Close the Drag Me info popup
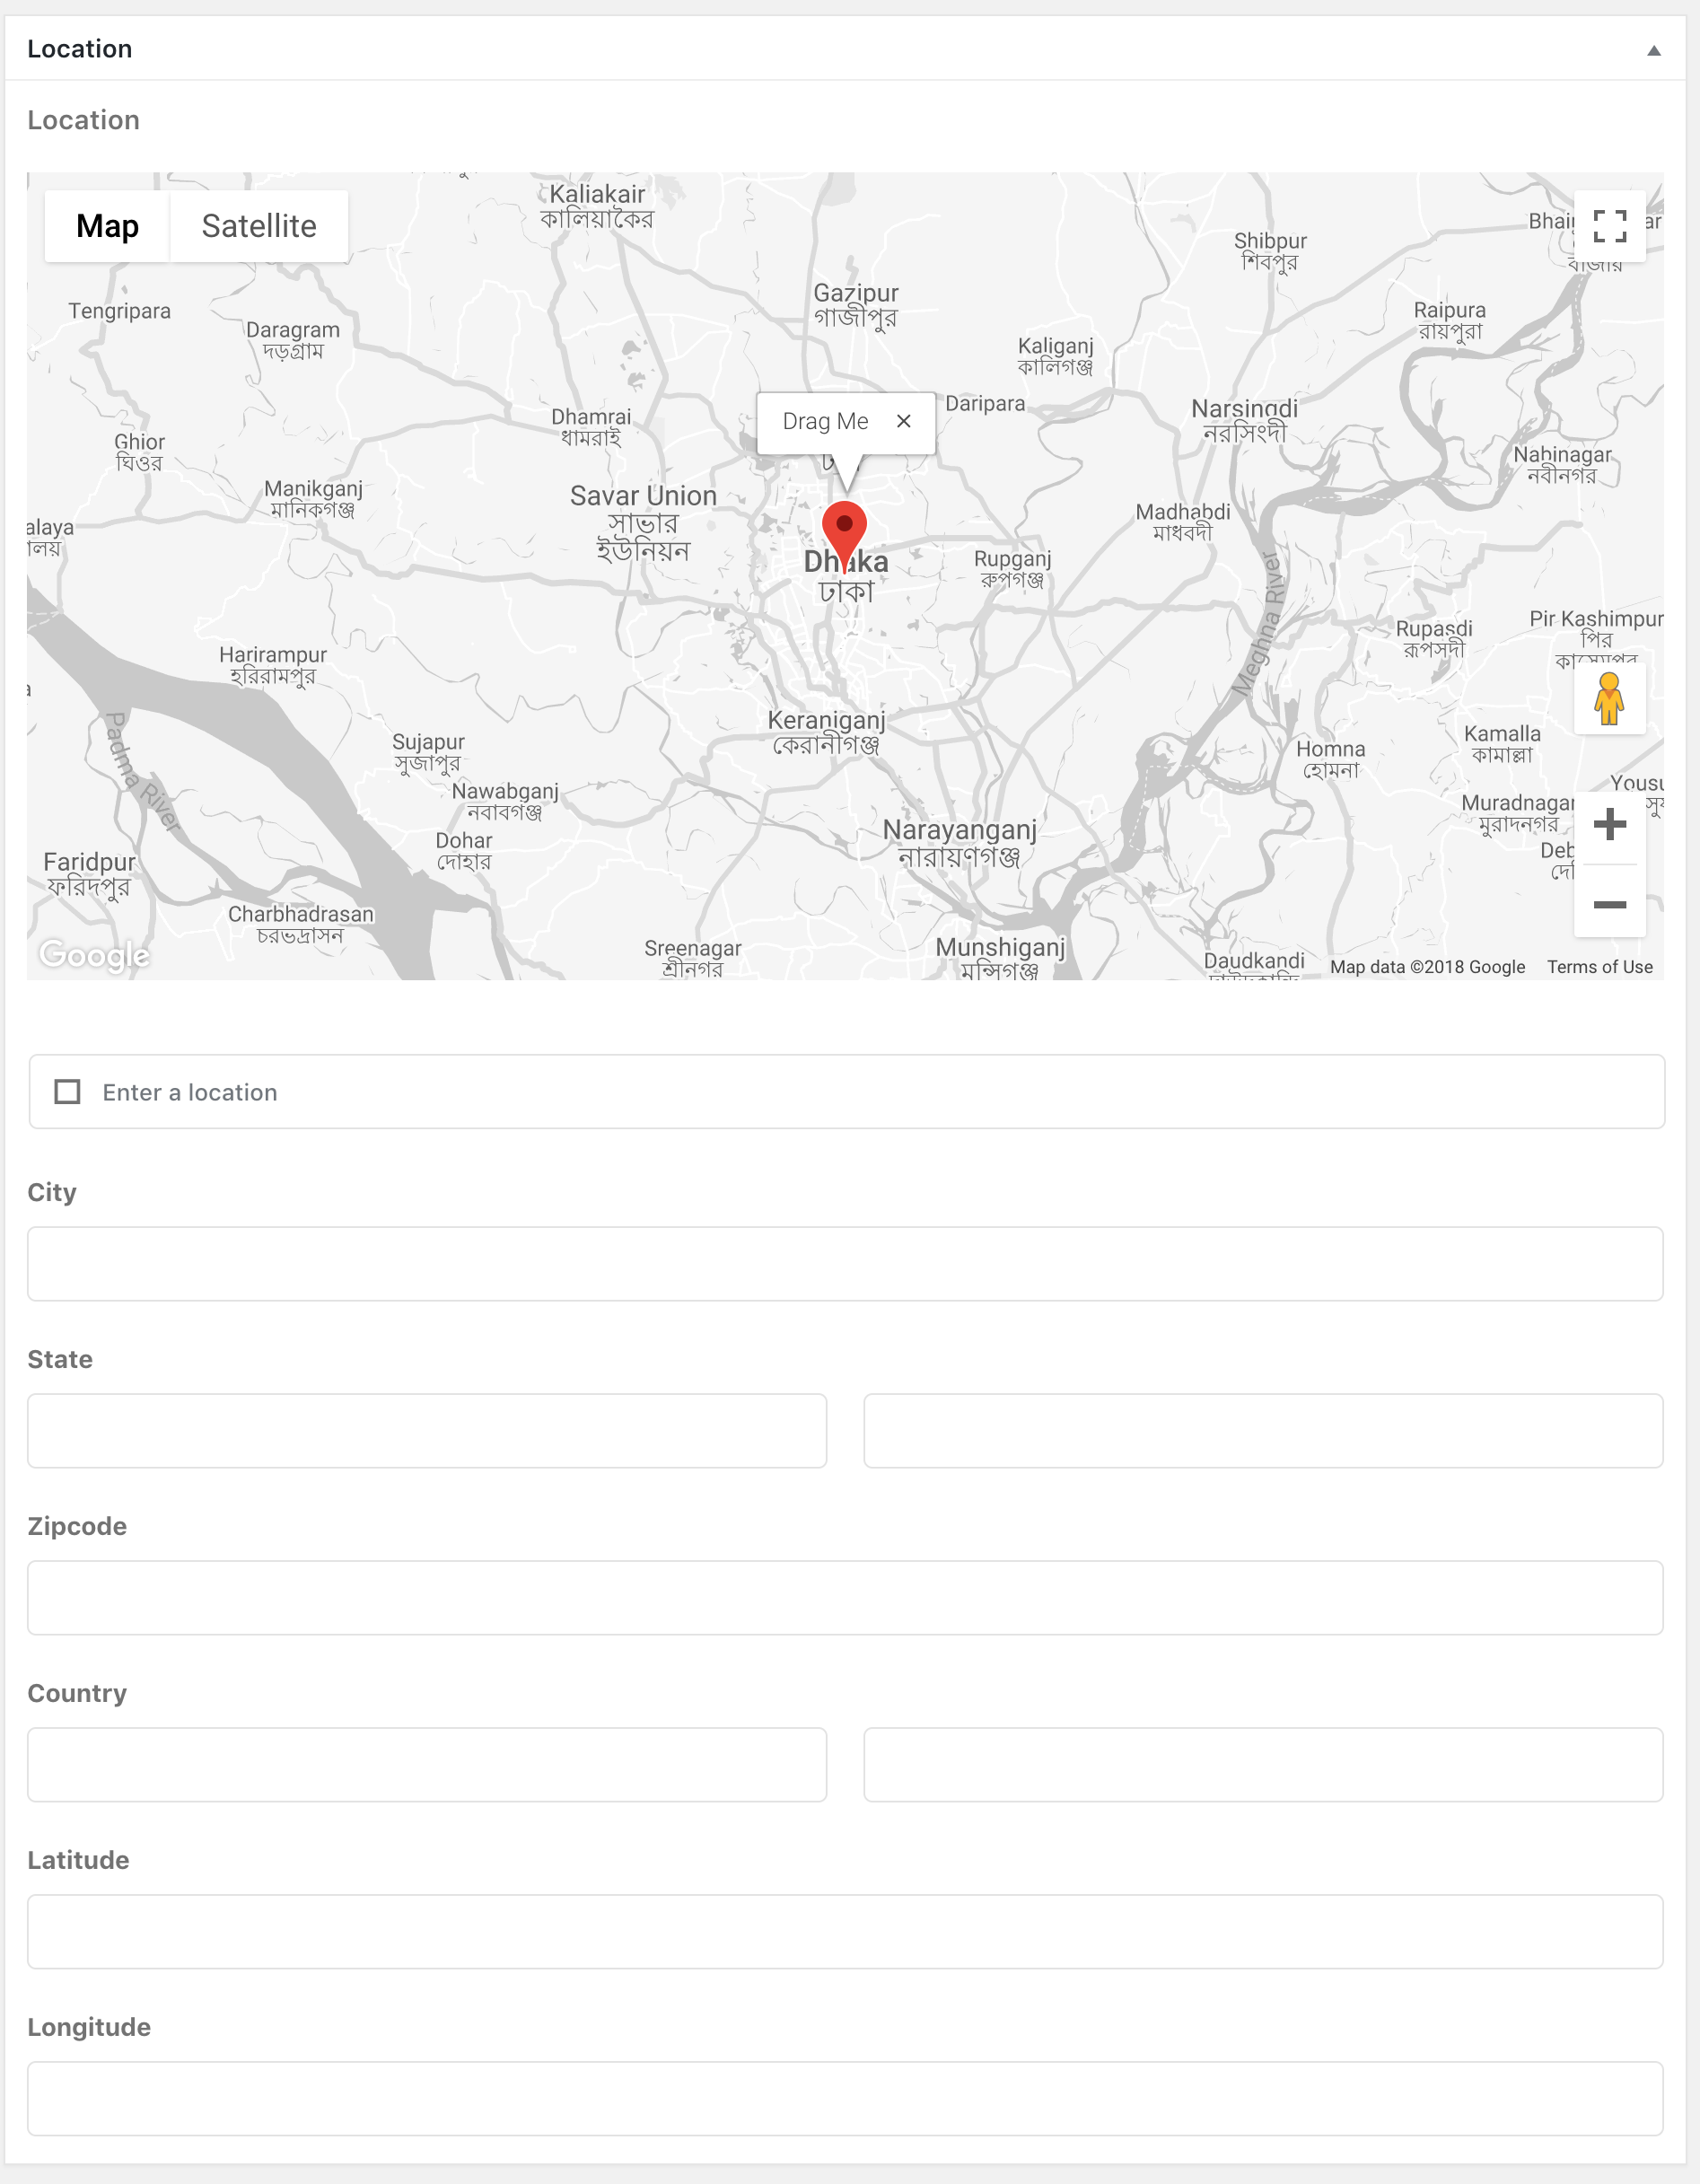Viewport: 1700px width, 2184px height. click(x=903, y=421)
